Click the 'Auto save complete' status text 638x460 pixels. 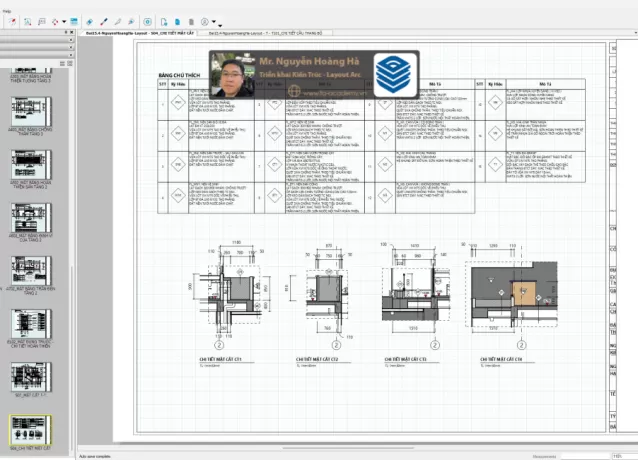(x=95, y=456)
